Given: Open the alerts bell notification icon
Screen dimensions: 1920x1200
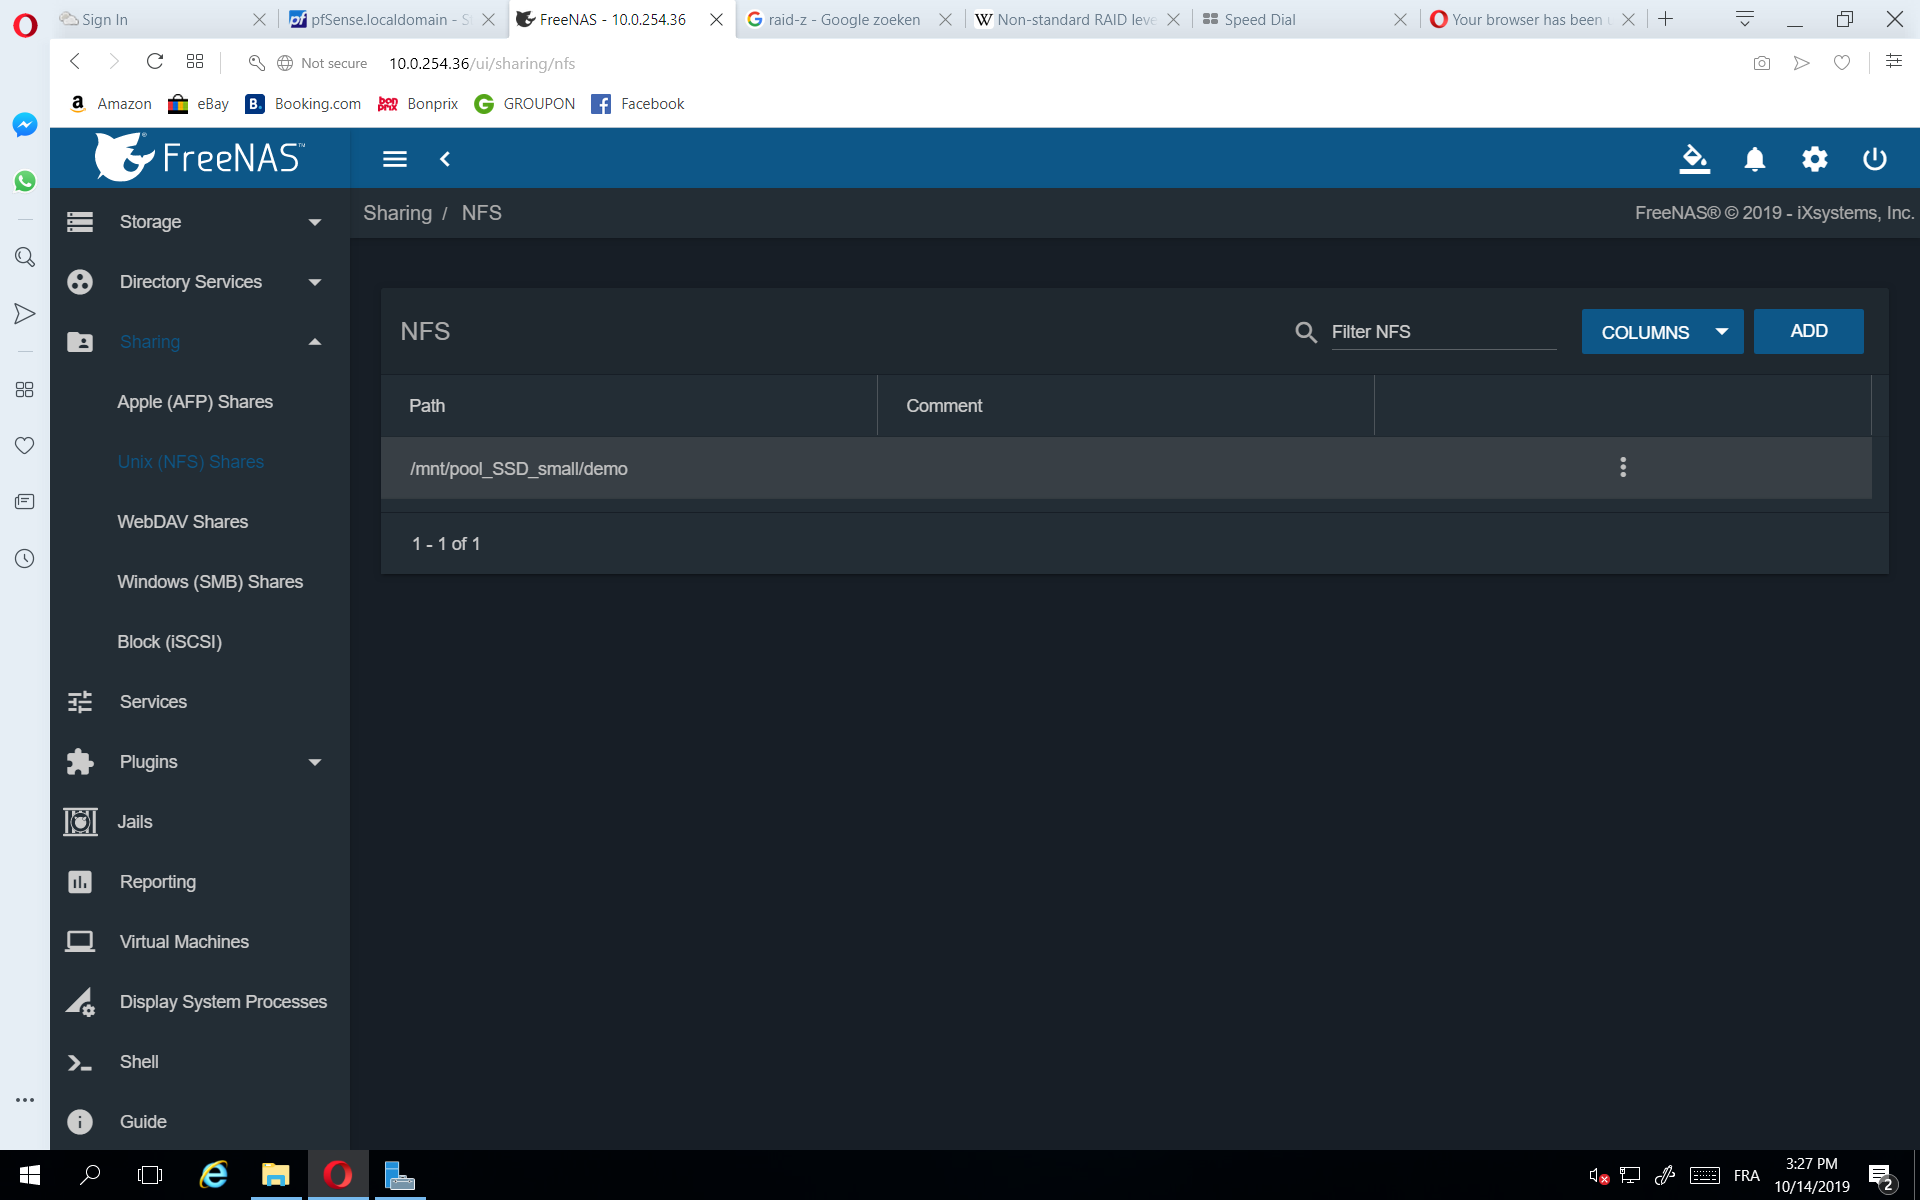Looking at the screenshot, I should click(1754, 159).
